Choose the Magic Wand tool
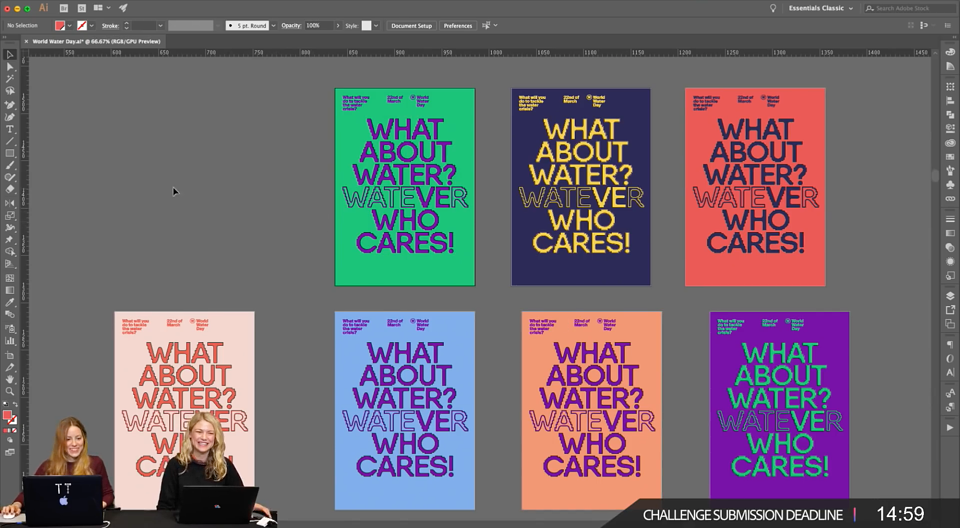Image resolution: width=960 pixels, height=528 pixels. coord(10,79)
